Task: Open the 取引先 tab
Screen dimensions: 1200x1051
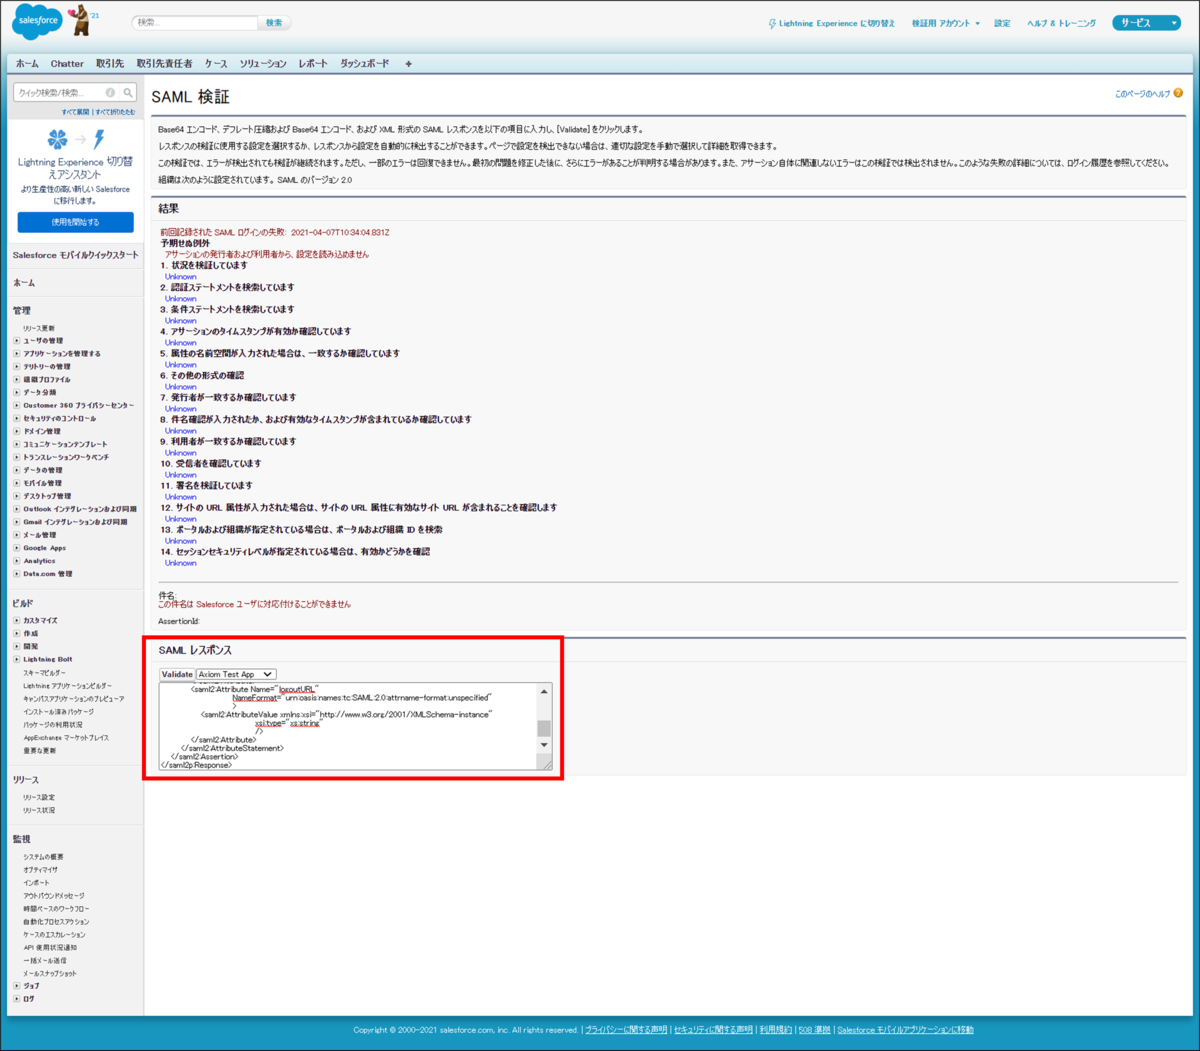Action: (x=110, y=64)
